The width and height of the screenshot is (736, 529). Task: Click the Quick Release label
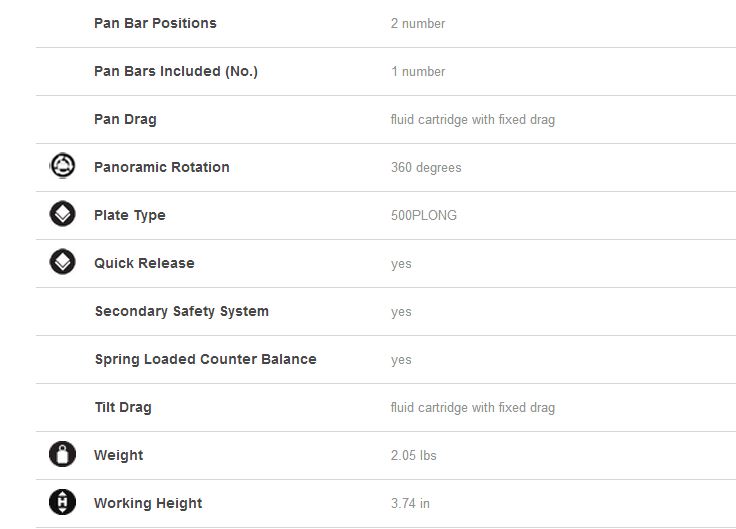145,263
